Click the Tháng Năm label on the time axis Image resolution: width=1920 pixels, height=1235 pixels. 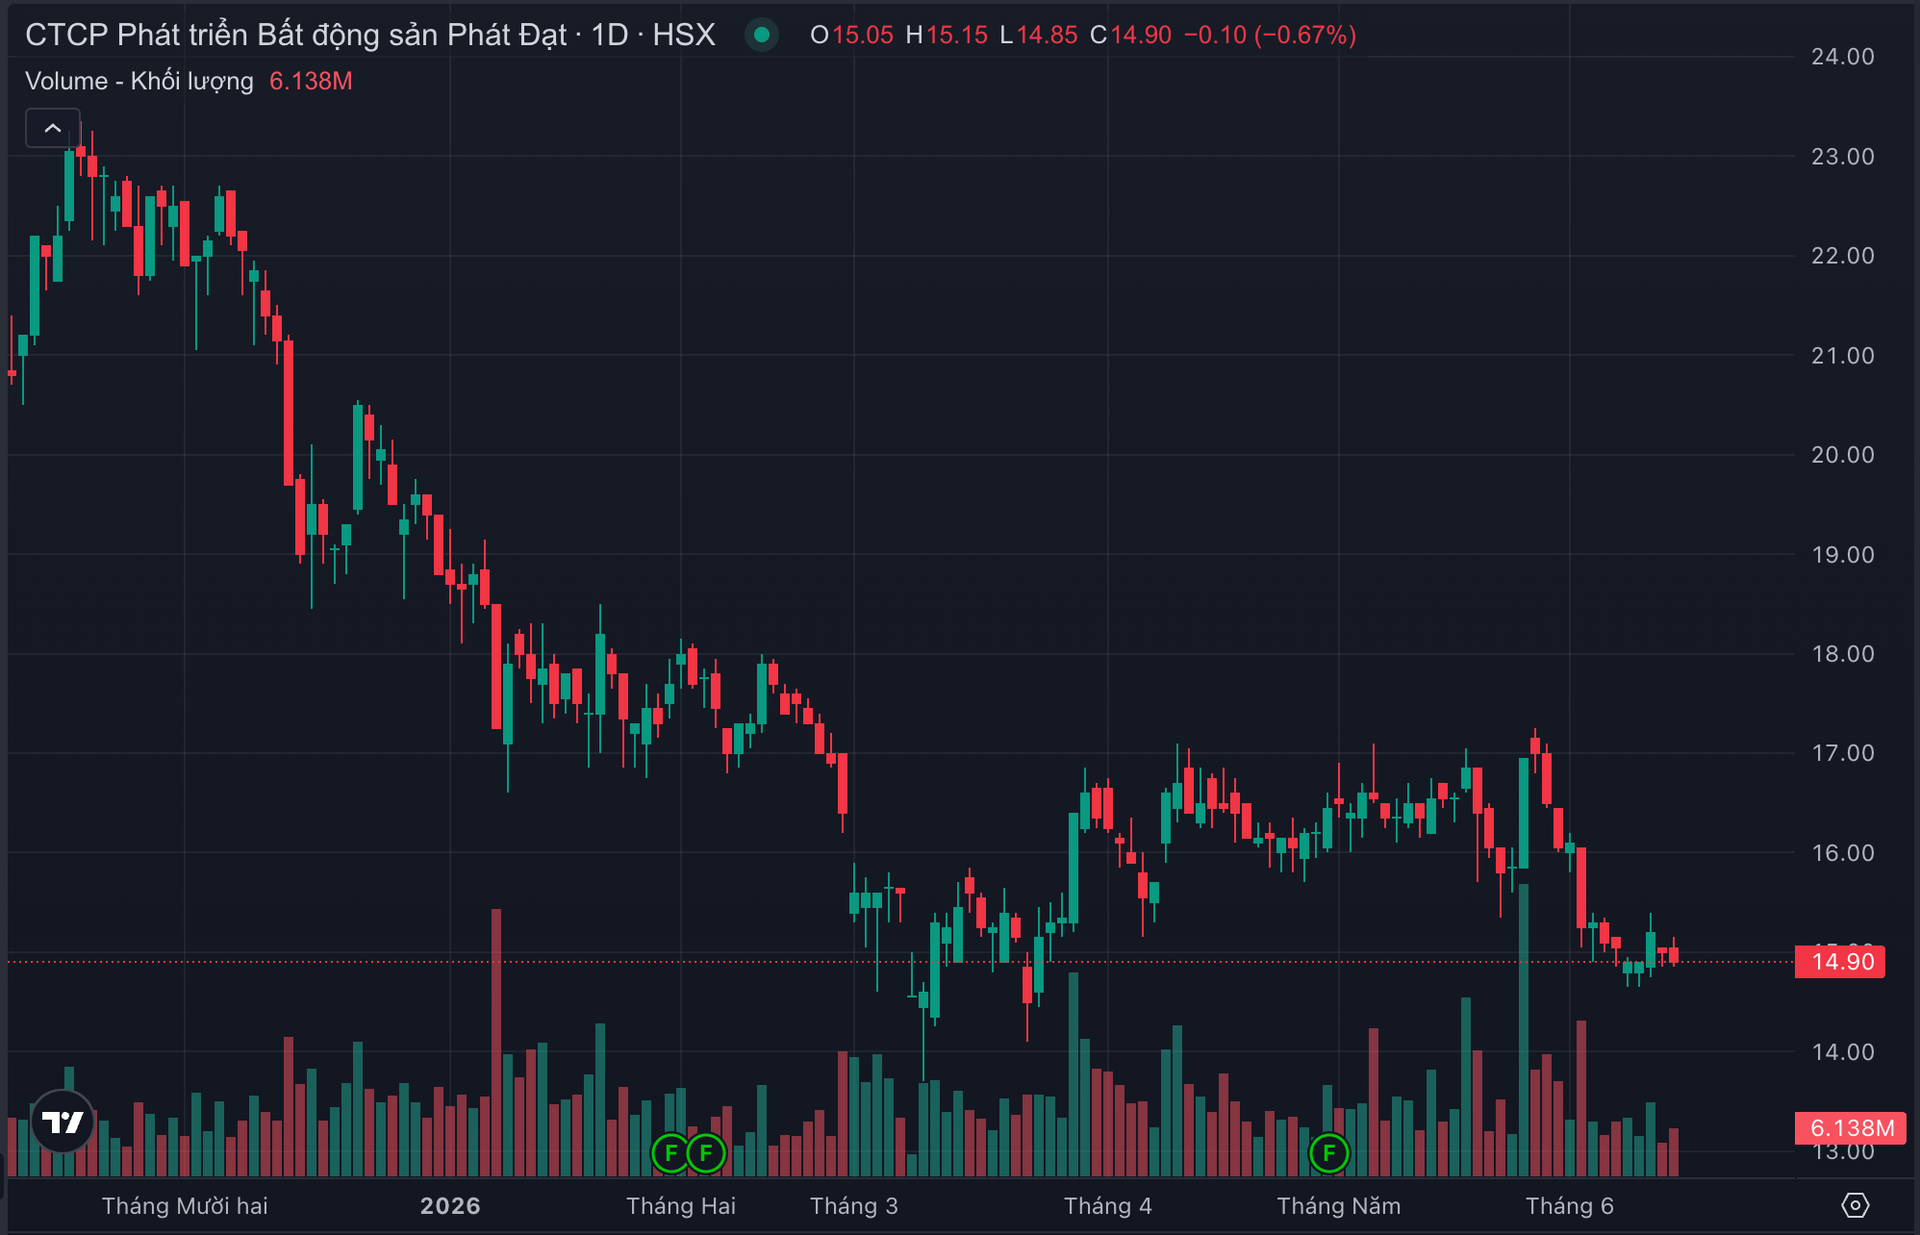(x=1339, y=1206)
